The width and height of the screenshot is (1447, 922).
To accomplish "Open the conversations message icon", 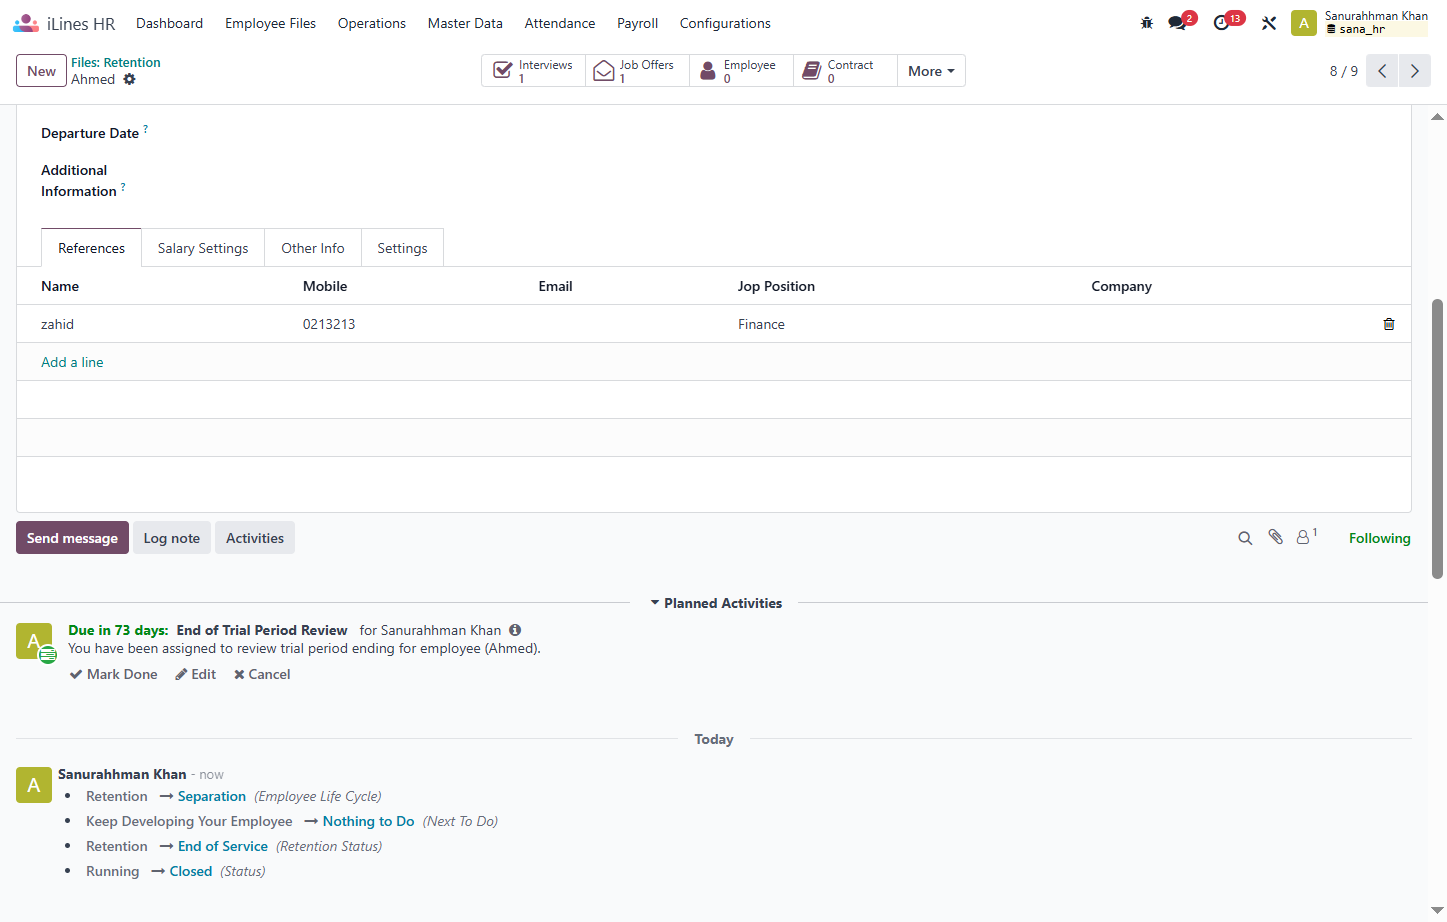I will (x=1177, y=23).
